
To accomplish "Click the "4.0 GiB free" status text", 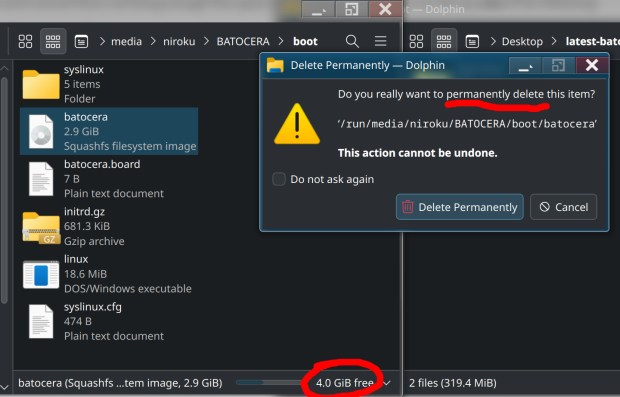I will click(344, 383).
